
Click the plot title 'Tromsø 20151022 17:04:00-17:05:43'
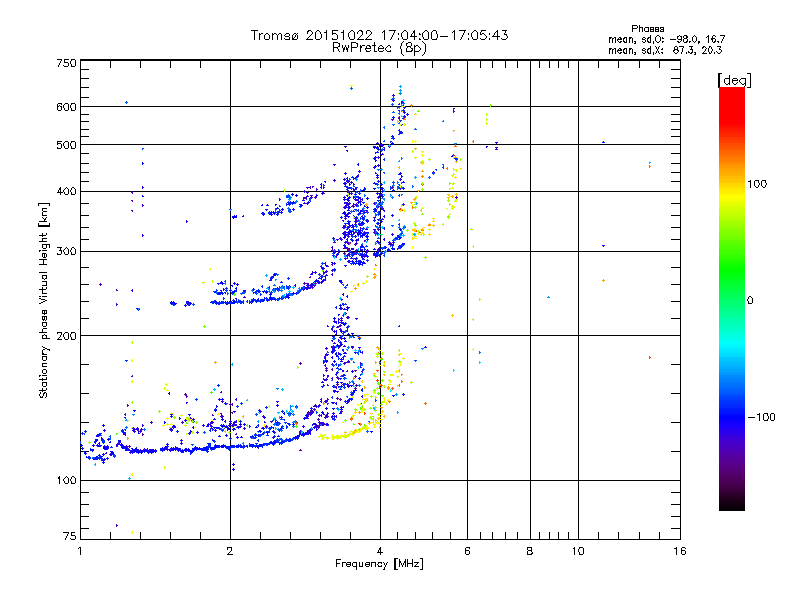[x=379, y=35]
